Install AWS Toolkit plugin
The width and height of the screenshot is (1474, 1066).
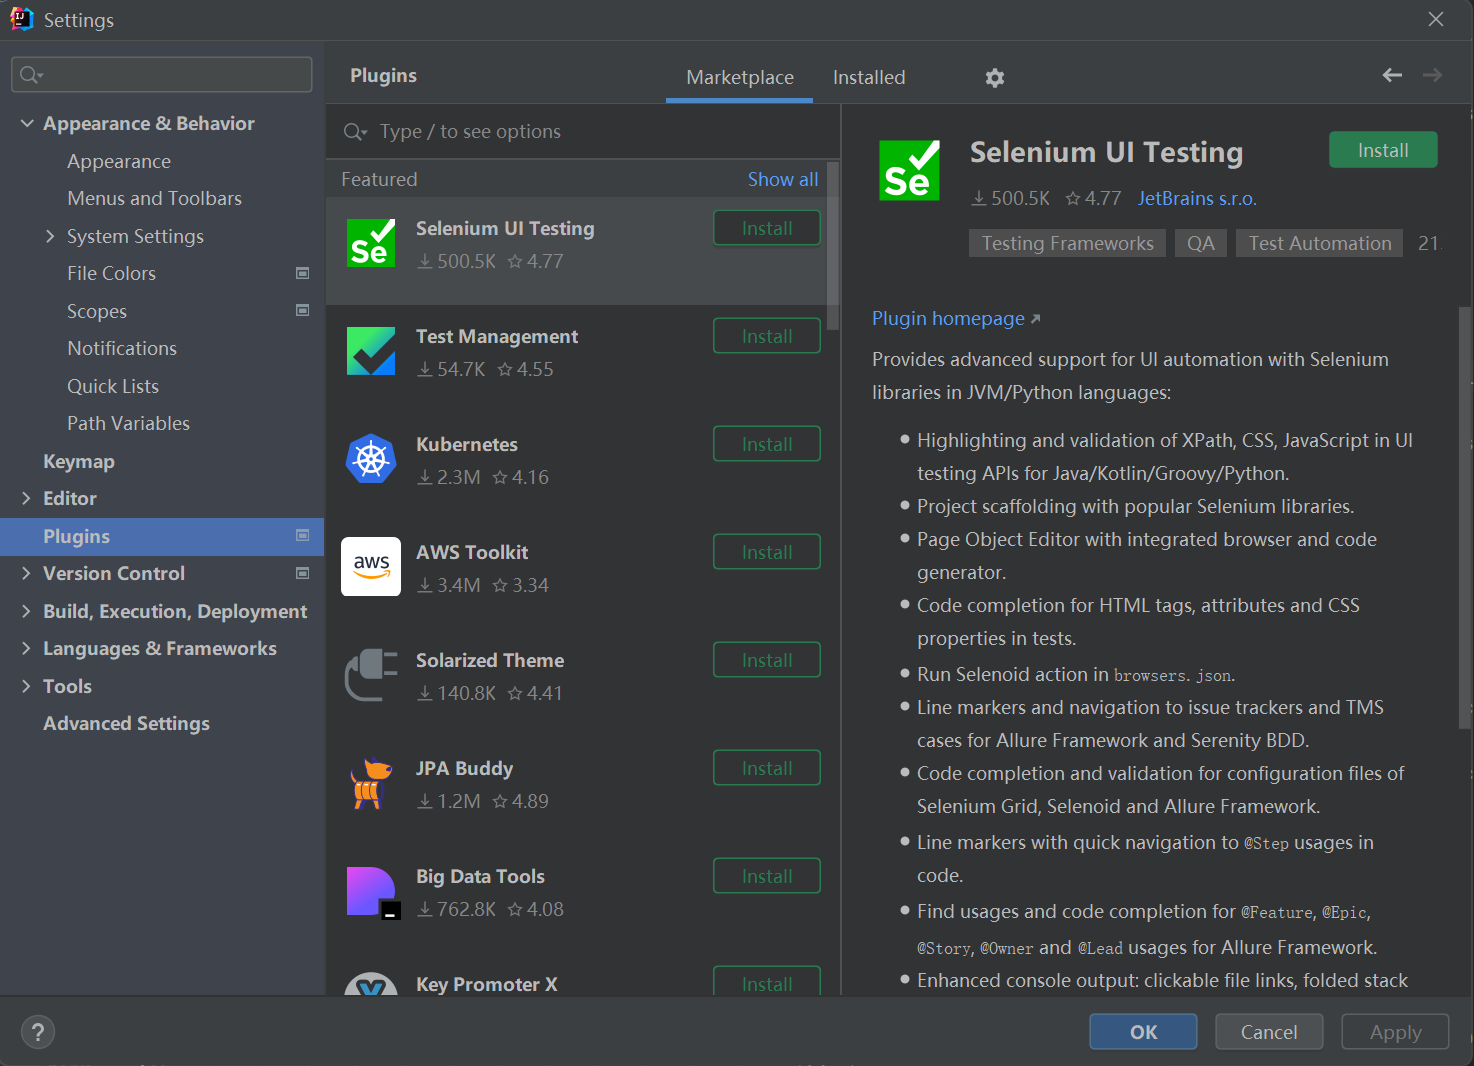pos(767,552)
